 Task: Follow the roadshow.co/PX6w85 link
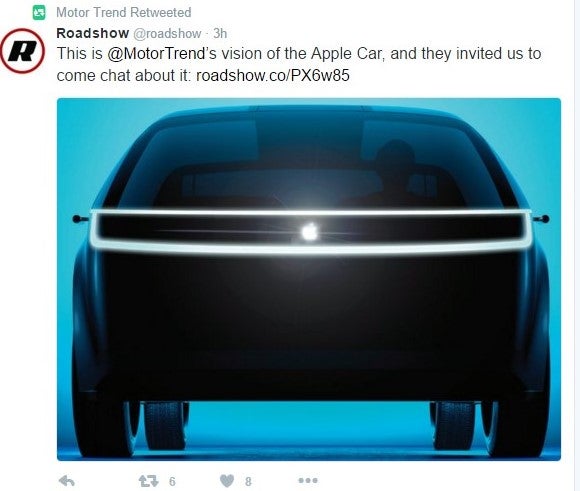point(273,75)
